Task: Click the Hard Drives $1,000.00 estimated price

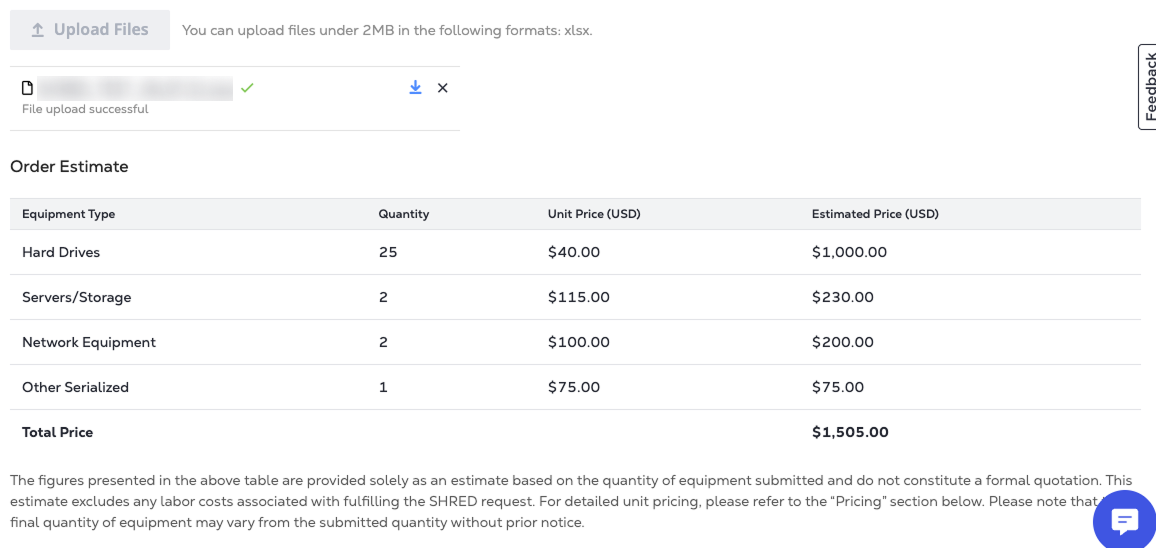Action: [849, 252]
